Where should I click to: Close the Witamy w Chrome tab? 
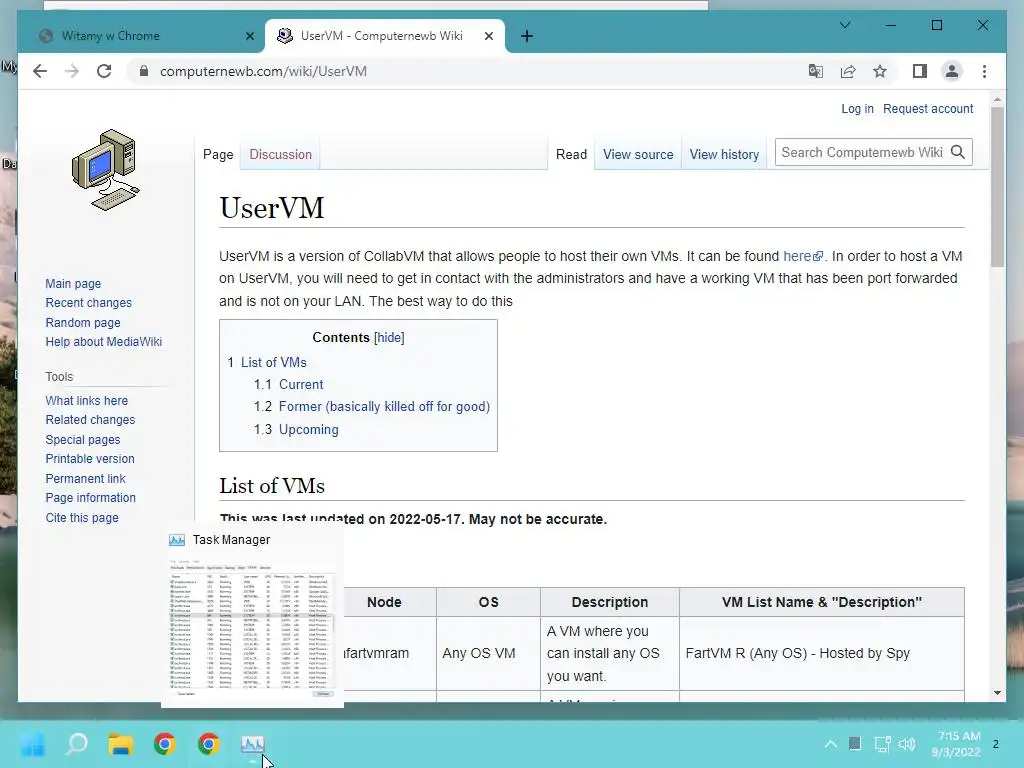[x=249, y=36]
